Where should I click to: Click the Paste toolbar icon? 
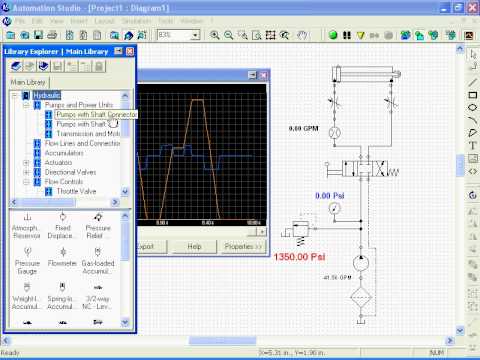(x=97, y=35)
